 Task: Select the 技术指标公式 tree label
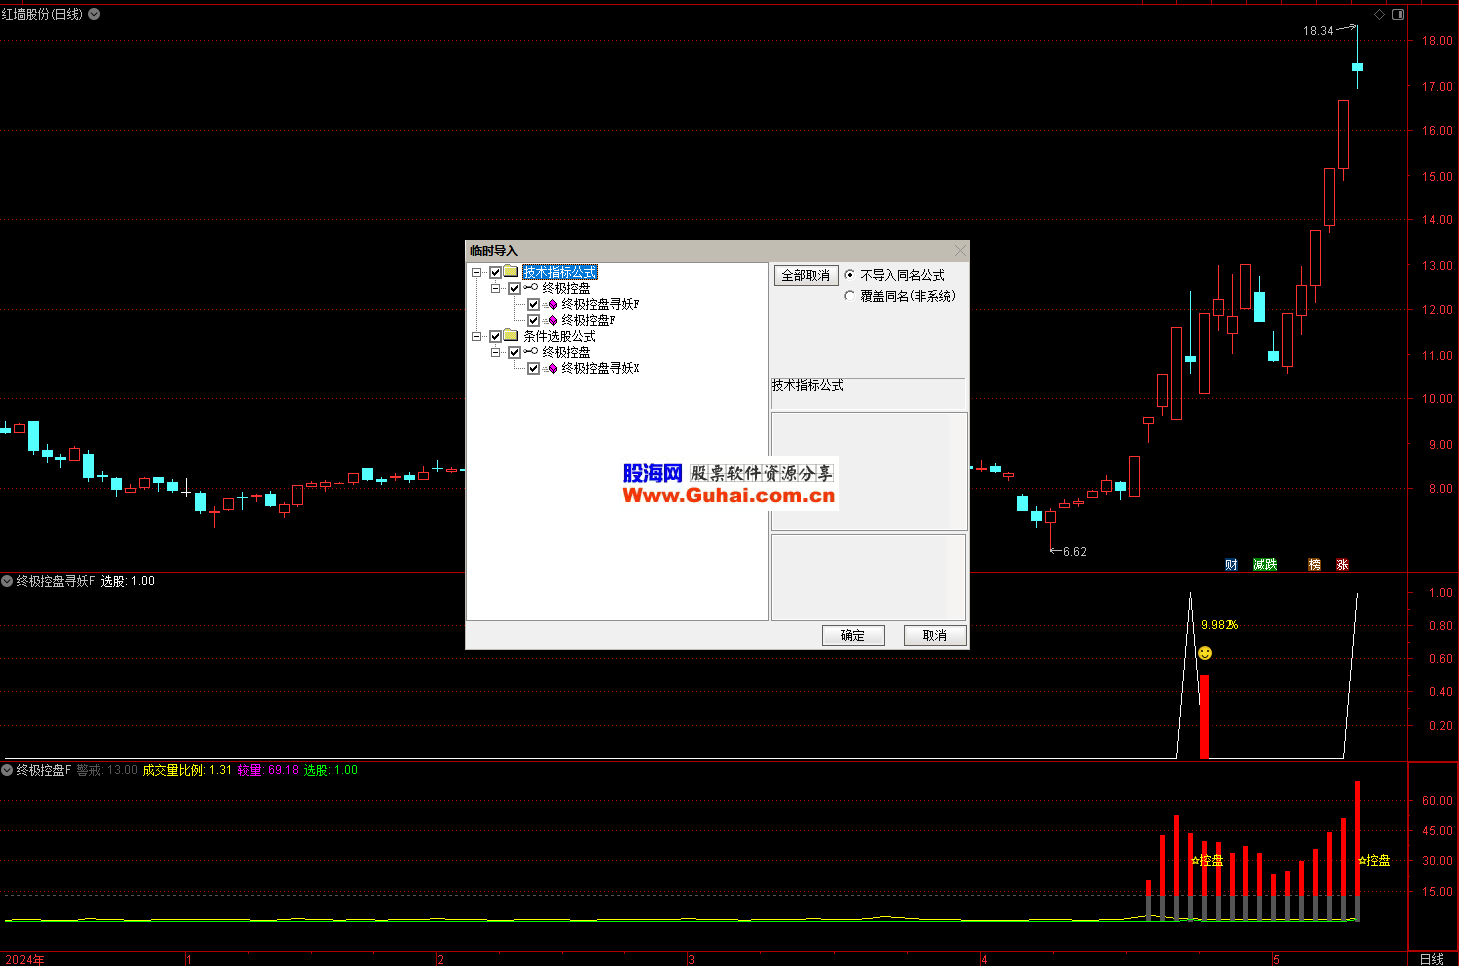(560, 272)
